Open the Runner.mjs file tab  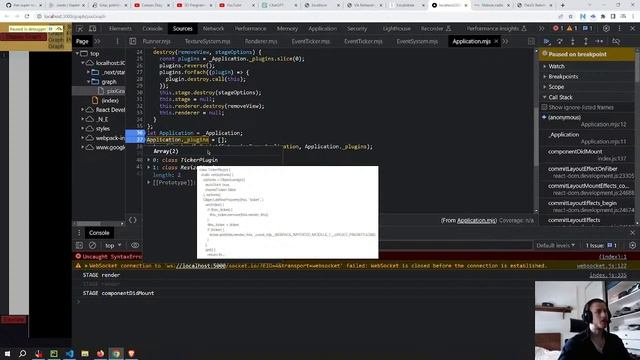click(x=156, y=41)
